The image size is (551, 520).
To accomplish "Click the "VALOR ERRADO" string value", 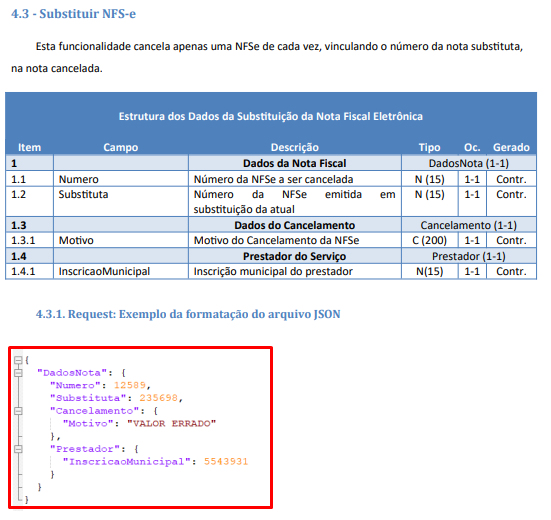I will pos(171,423).
